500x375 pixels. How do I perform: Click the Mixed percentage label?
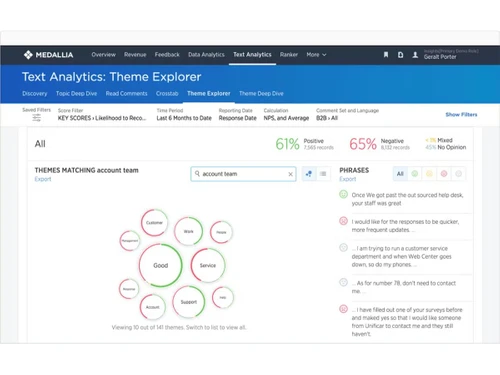pos(439,140)
